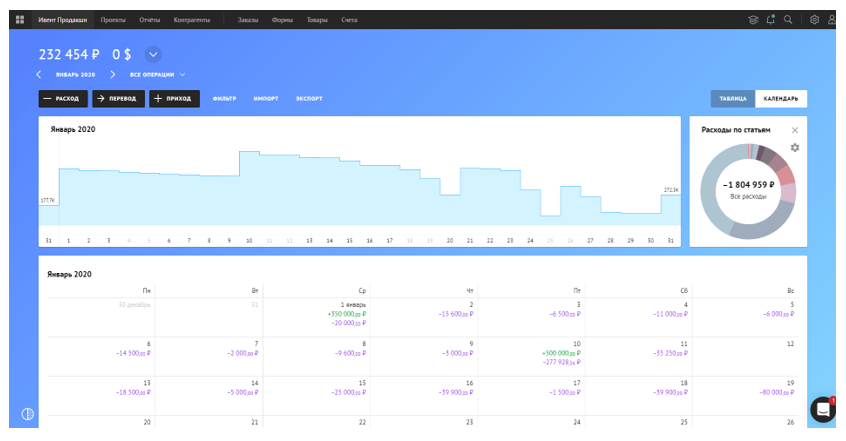The height and width of the screenshot is (441, 846).
Task: Click the user profile icon
Action: click(x=832, y=19)
